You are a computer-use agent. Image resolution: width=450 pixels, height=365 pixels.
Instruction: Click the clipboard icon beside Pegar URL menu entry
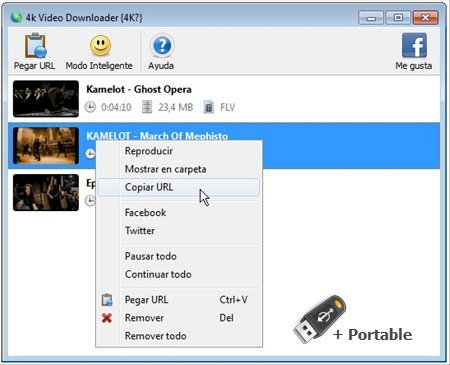107,300
